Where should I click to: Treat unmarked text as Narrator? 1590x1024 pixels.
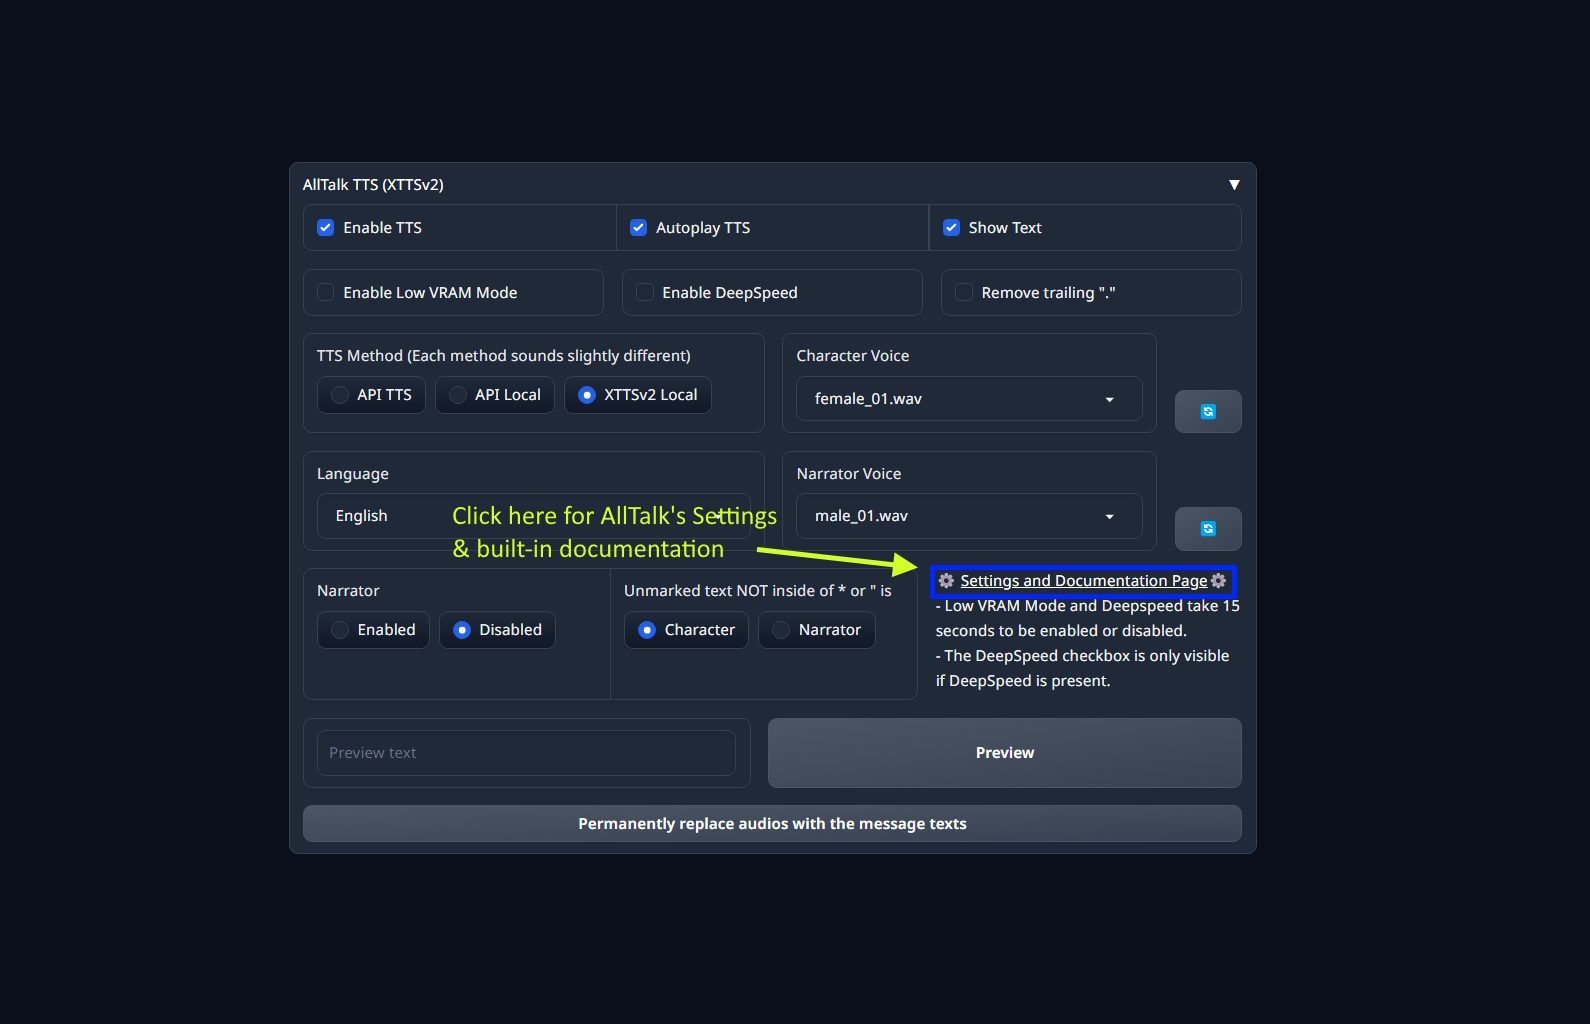coord(816,630)
